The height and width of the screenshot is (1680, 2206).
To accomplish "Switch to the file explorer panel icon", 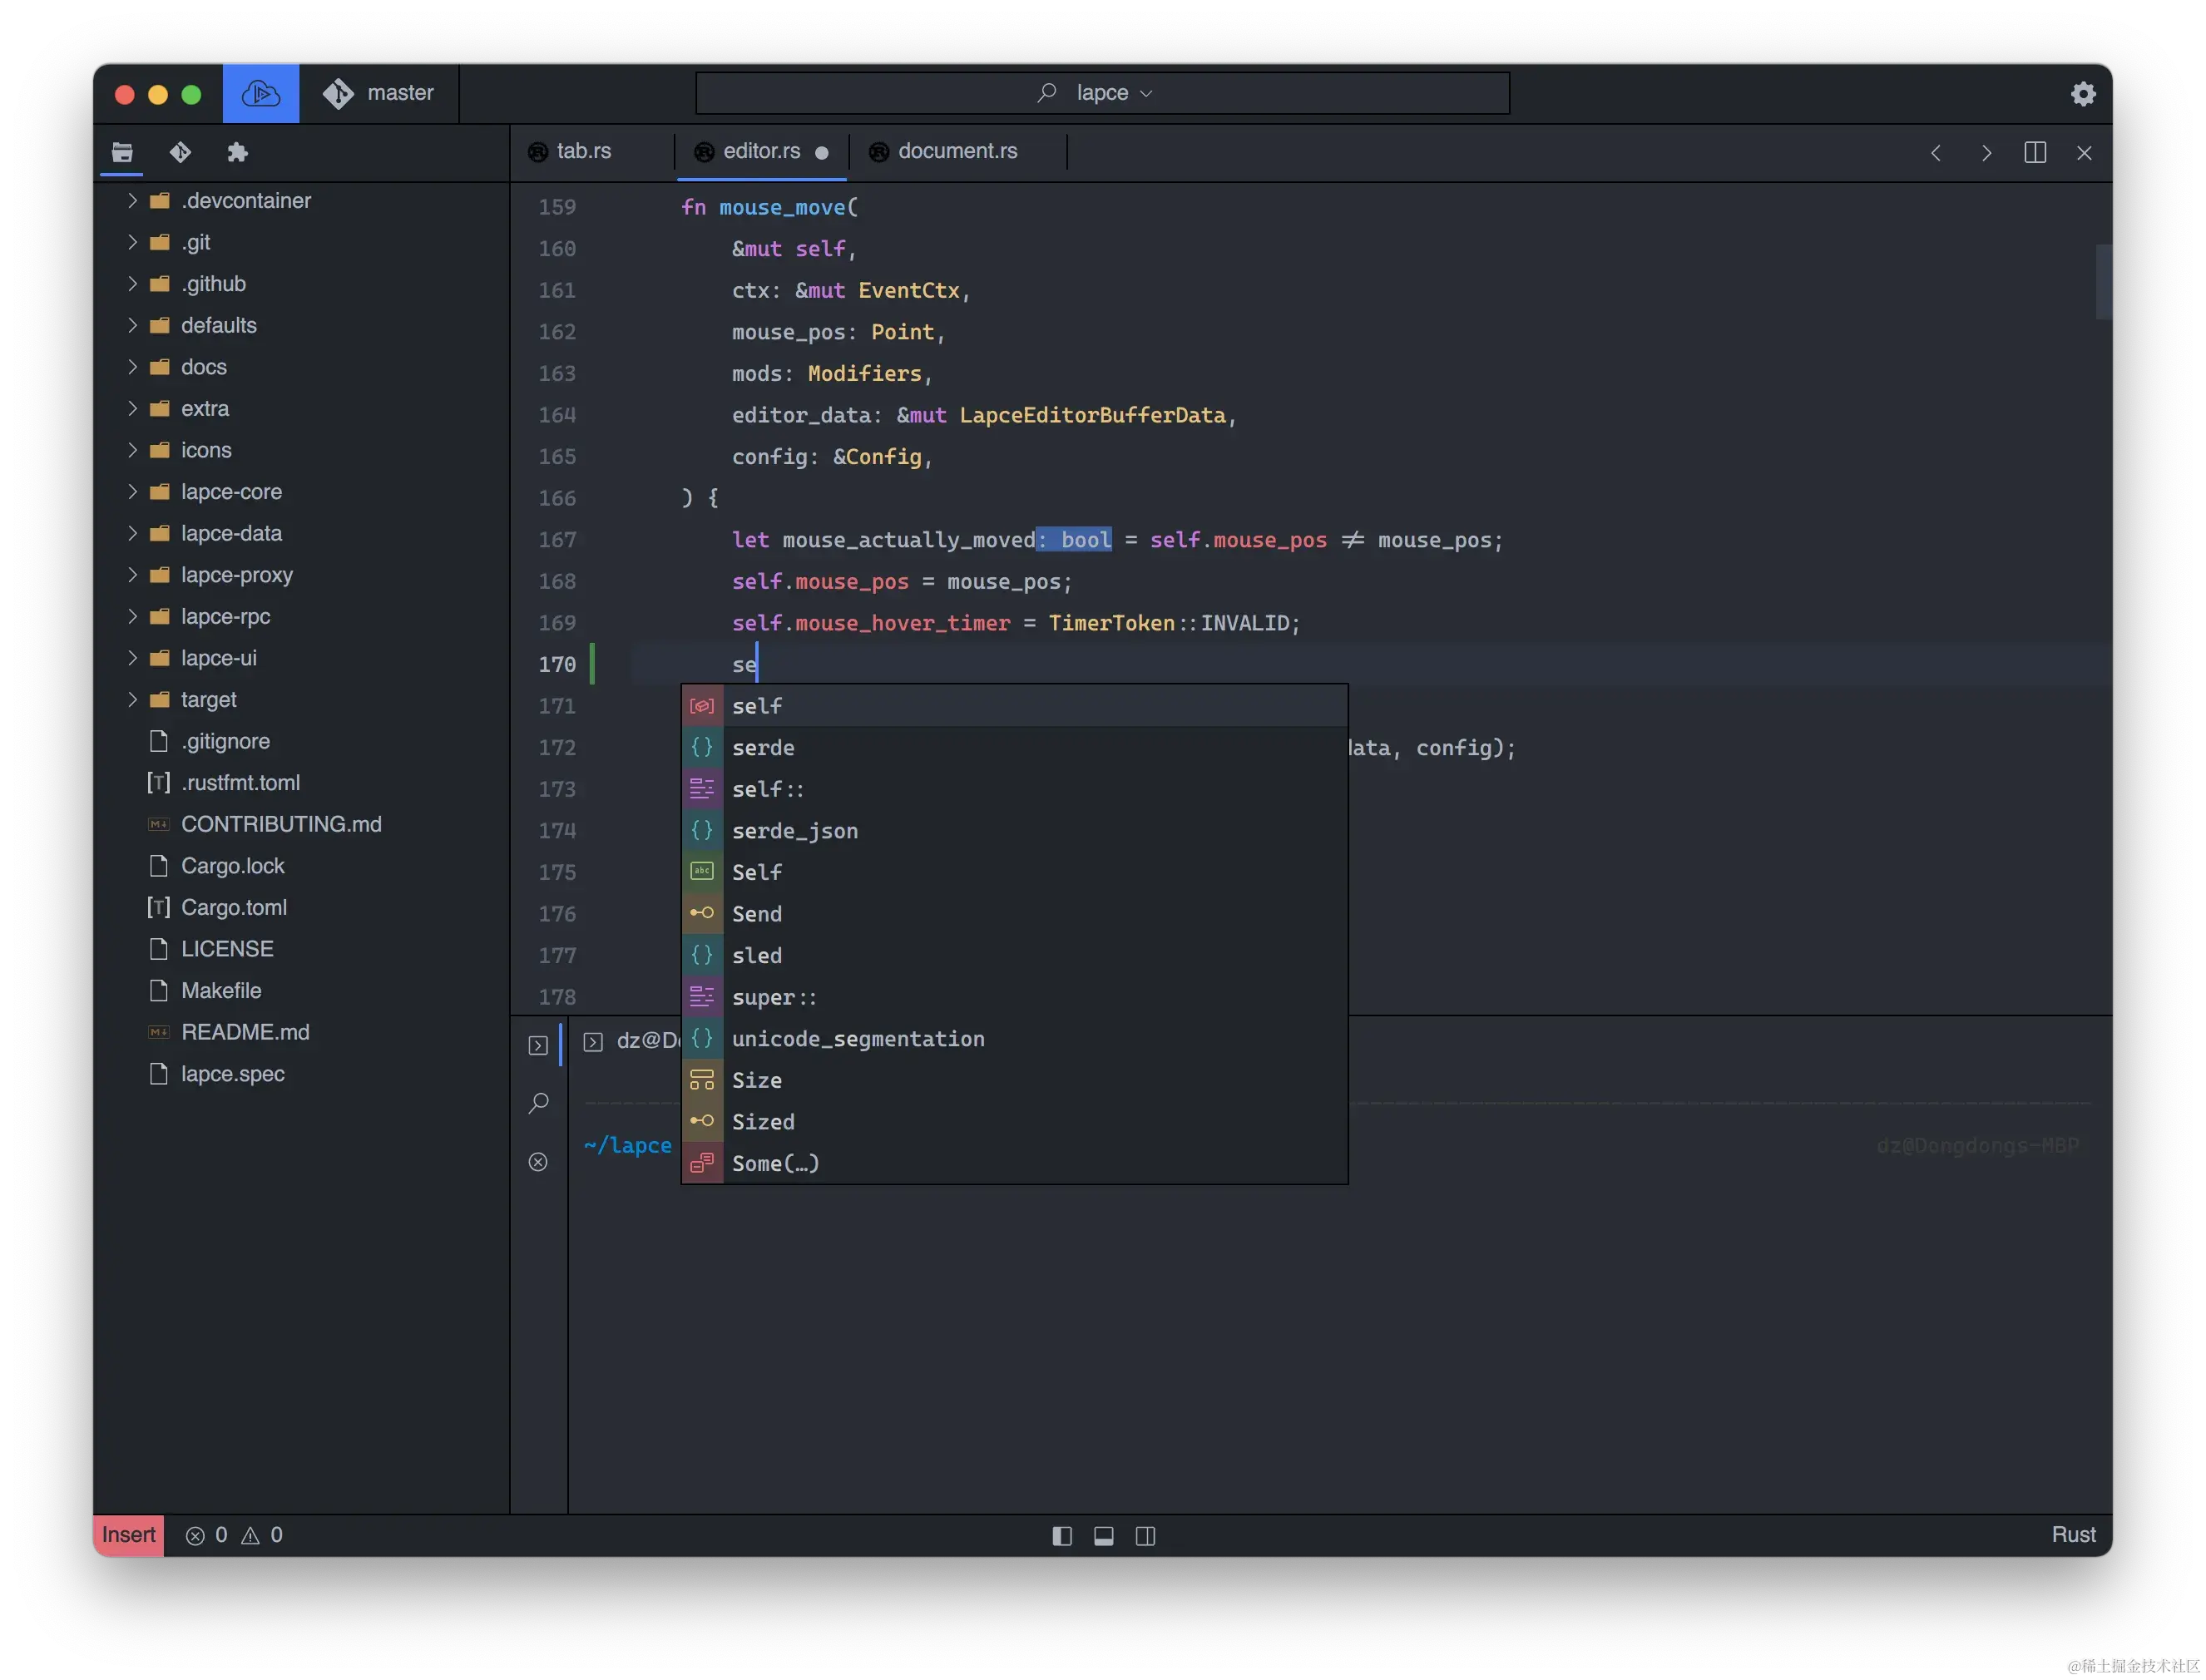I will 122,152.
